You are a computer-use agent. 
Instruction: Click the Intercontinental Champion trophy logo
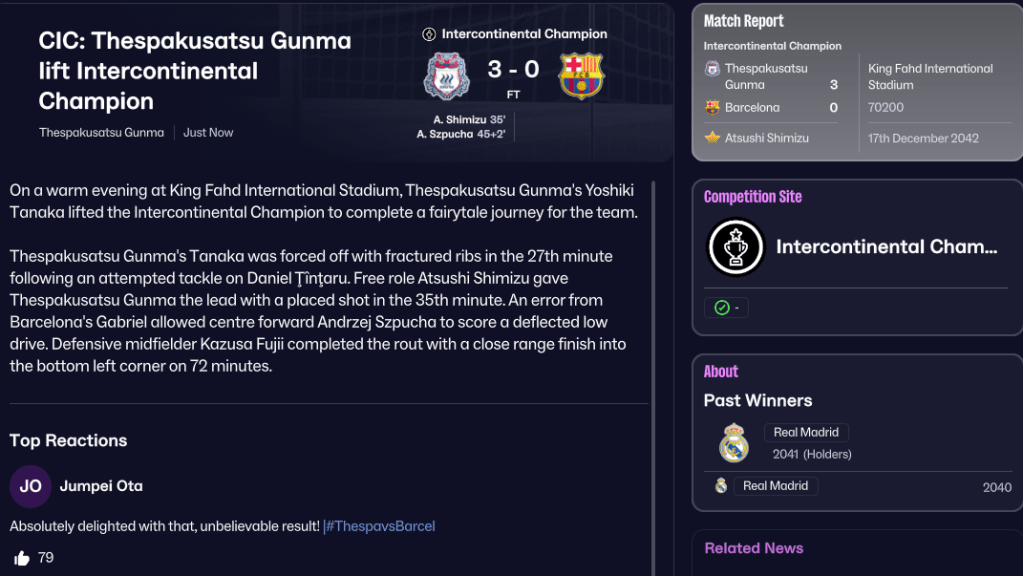(x=735, y=247)
